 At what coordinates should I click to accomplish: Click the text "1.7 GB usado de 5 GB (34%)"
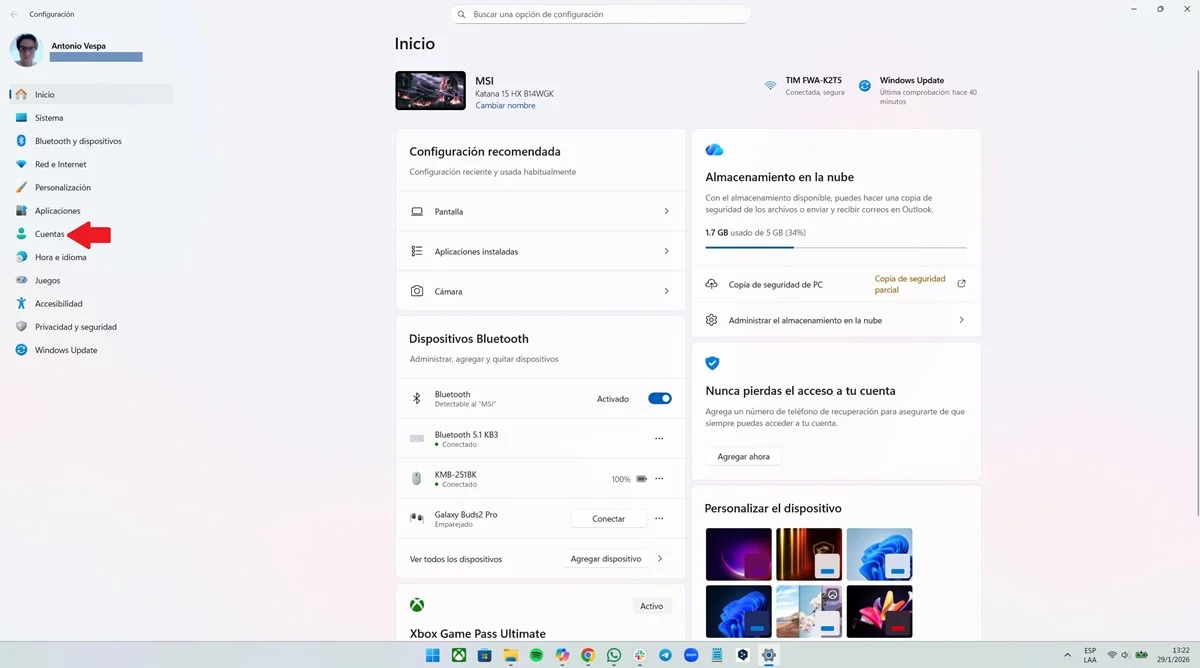[x=755, y=233]
